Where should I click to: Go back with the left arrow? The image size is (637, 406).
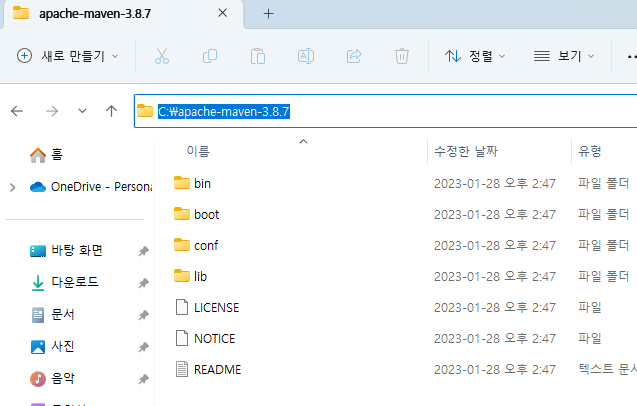[17, 111]
